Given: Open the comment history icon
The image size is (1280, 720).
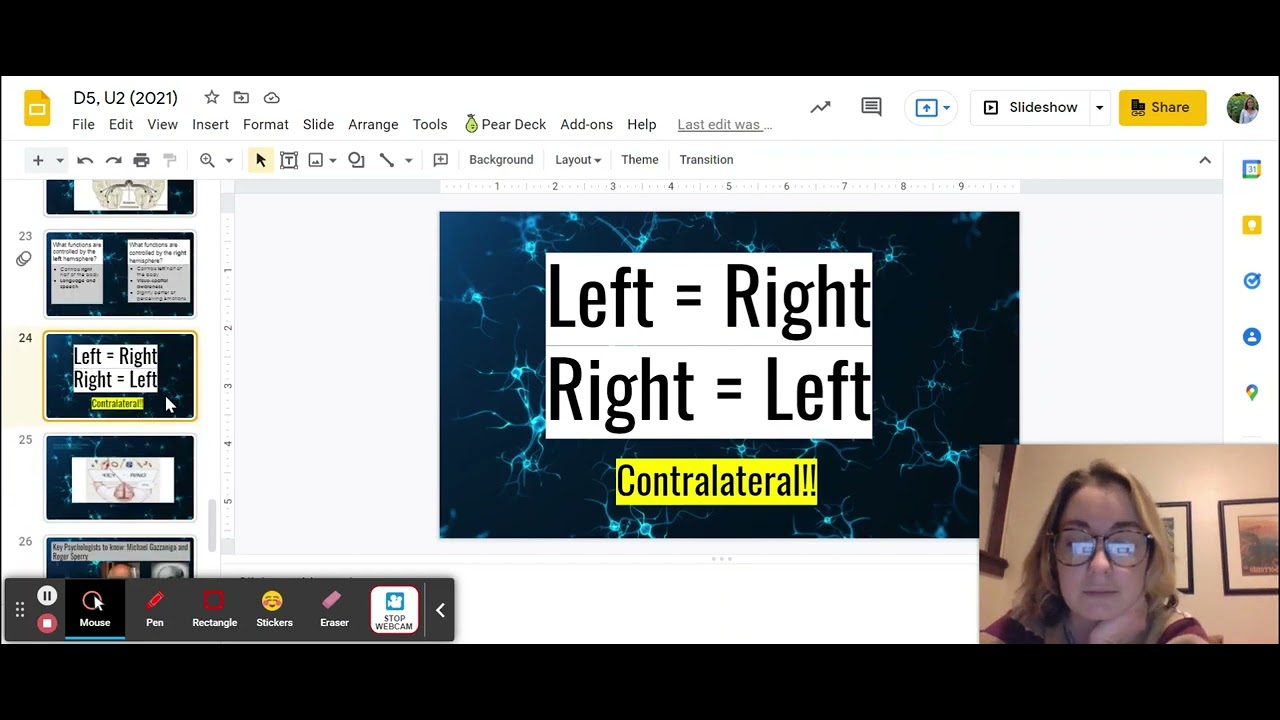Looking at the screenshot, I should coord(871,107).
